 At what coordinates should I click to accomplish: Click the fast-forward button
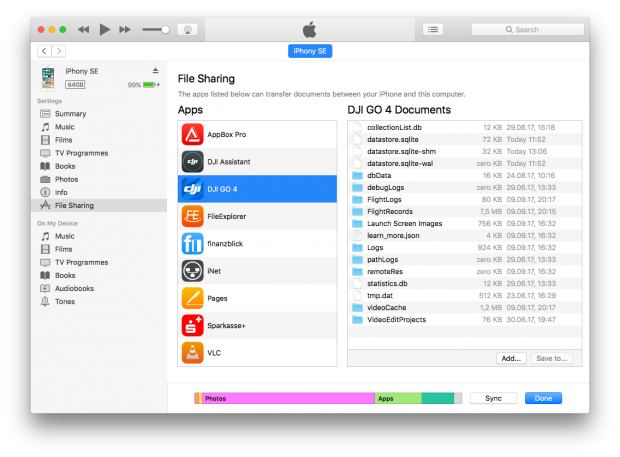point(125,29)
